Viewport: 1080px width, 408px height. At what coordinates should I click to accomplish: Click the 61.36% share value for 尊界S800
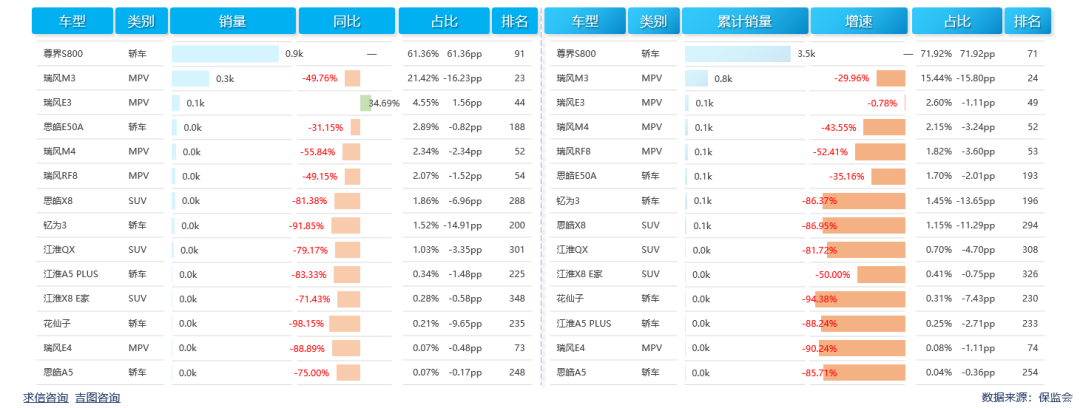coord(423,54)
